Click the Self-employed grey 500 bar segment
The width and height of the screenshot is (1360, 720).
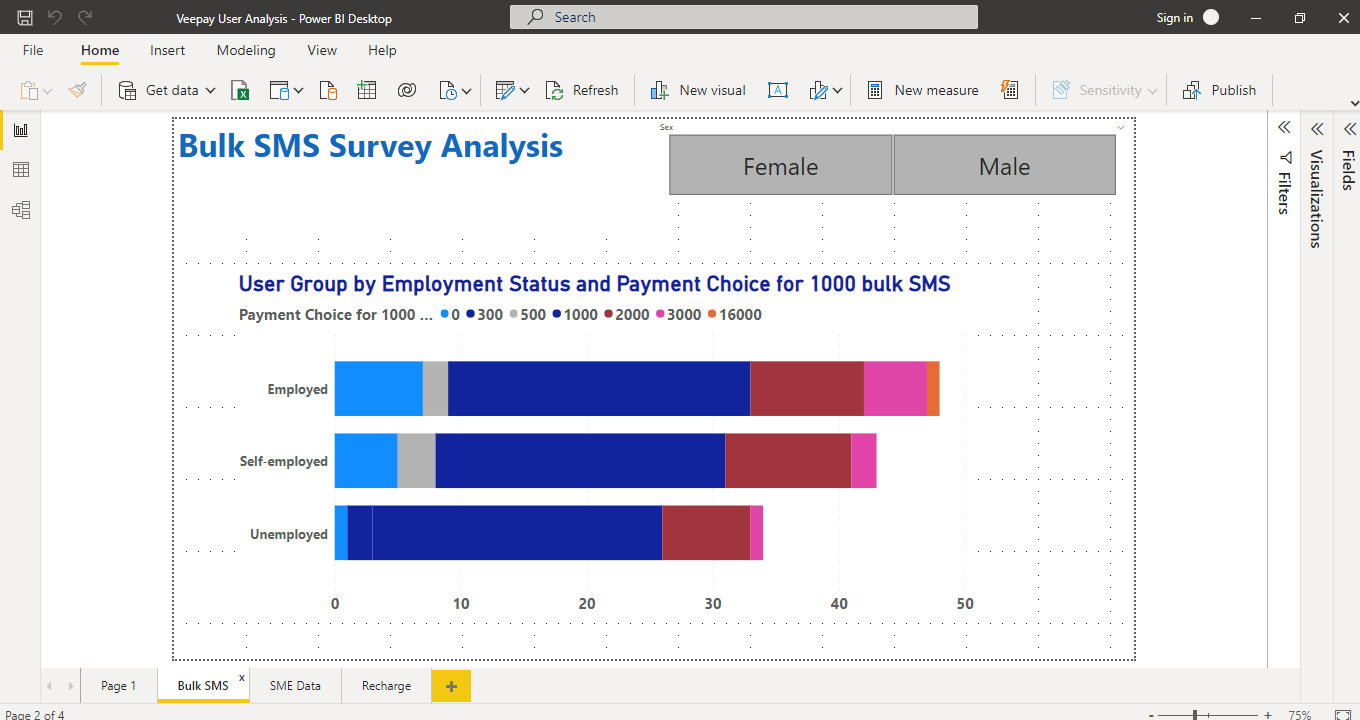tap(417, 461)
